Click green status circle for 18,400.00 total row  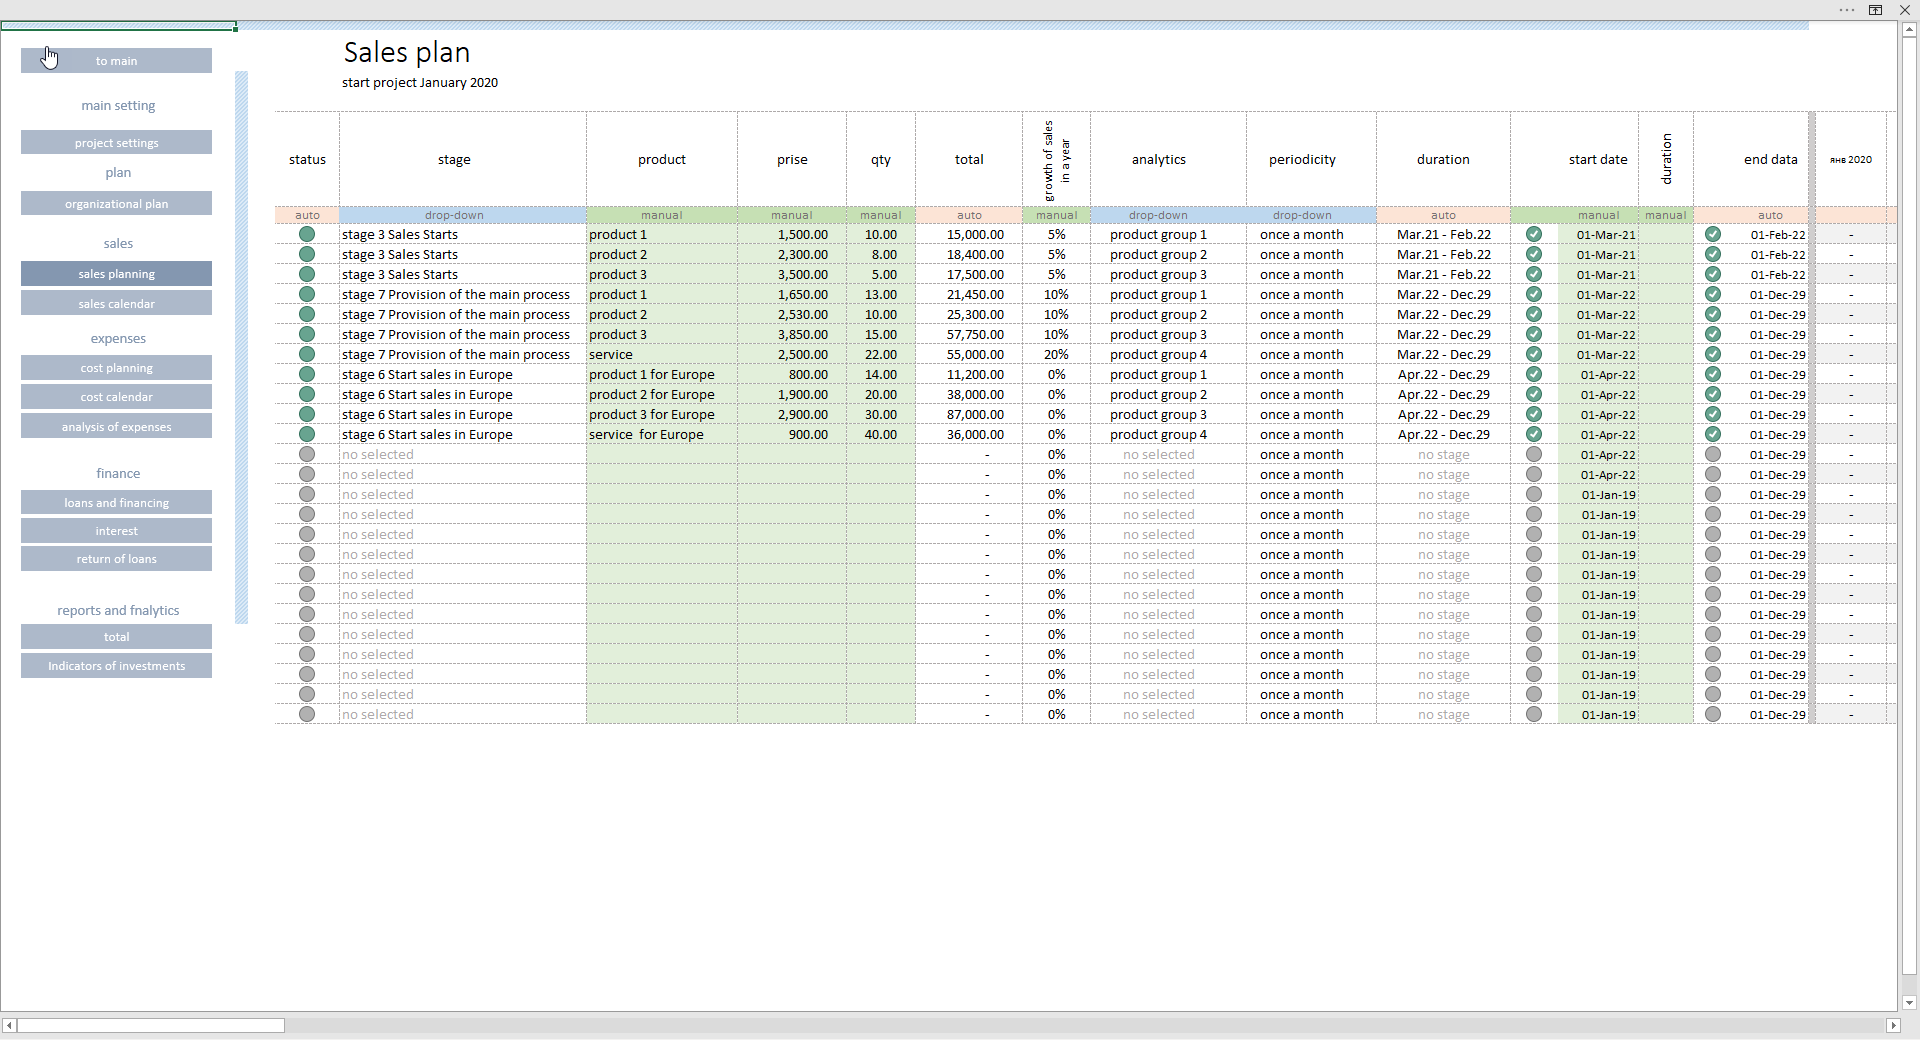click(307, 254)
